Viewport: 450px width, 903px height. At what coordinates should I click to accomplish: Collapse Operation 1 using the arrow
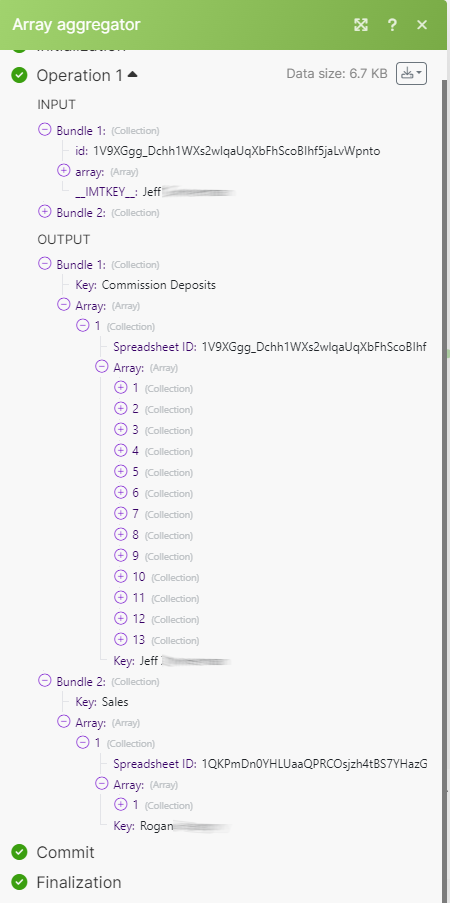click(x=133, y=74)
